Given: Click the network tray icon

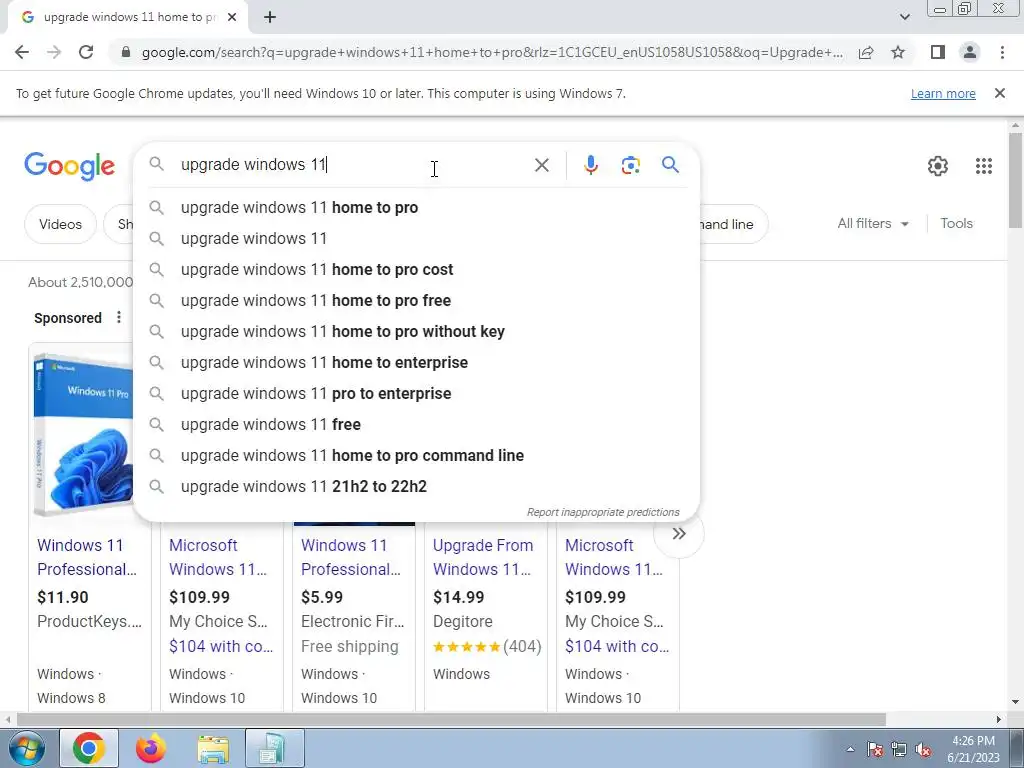Looking at the screenshot, I should point(899,749).
